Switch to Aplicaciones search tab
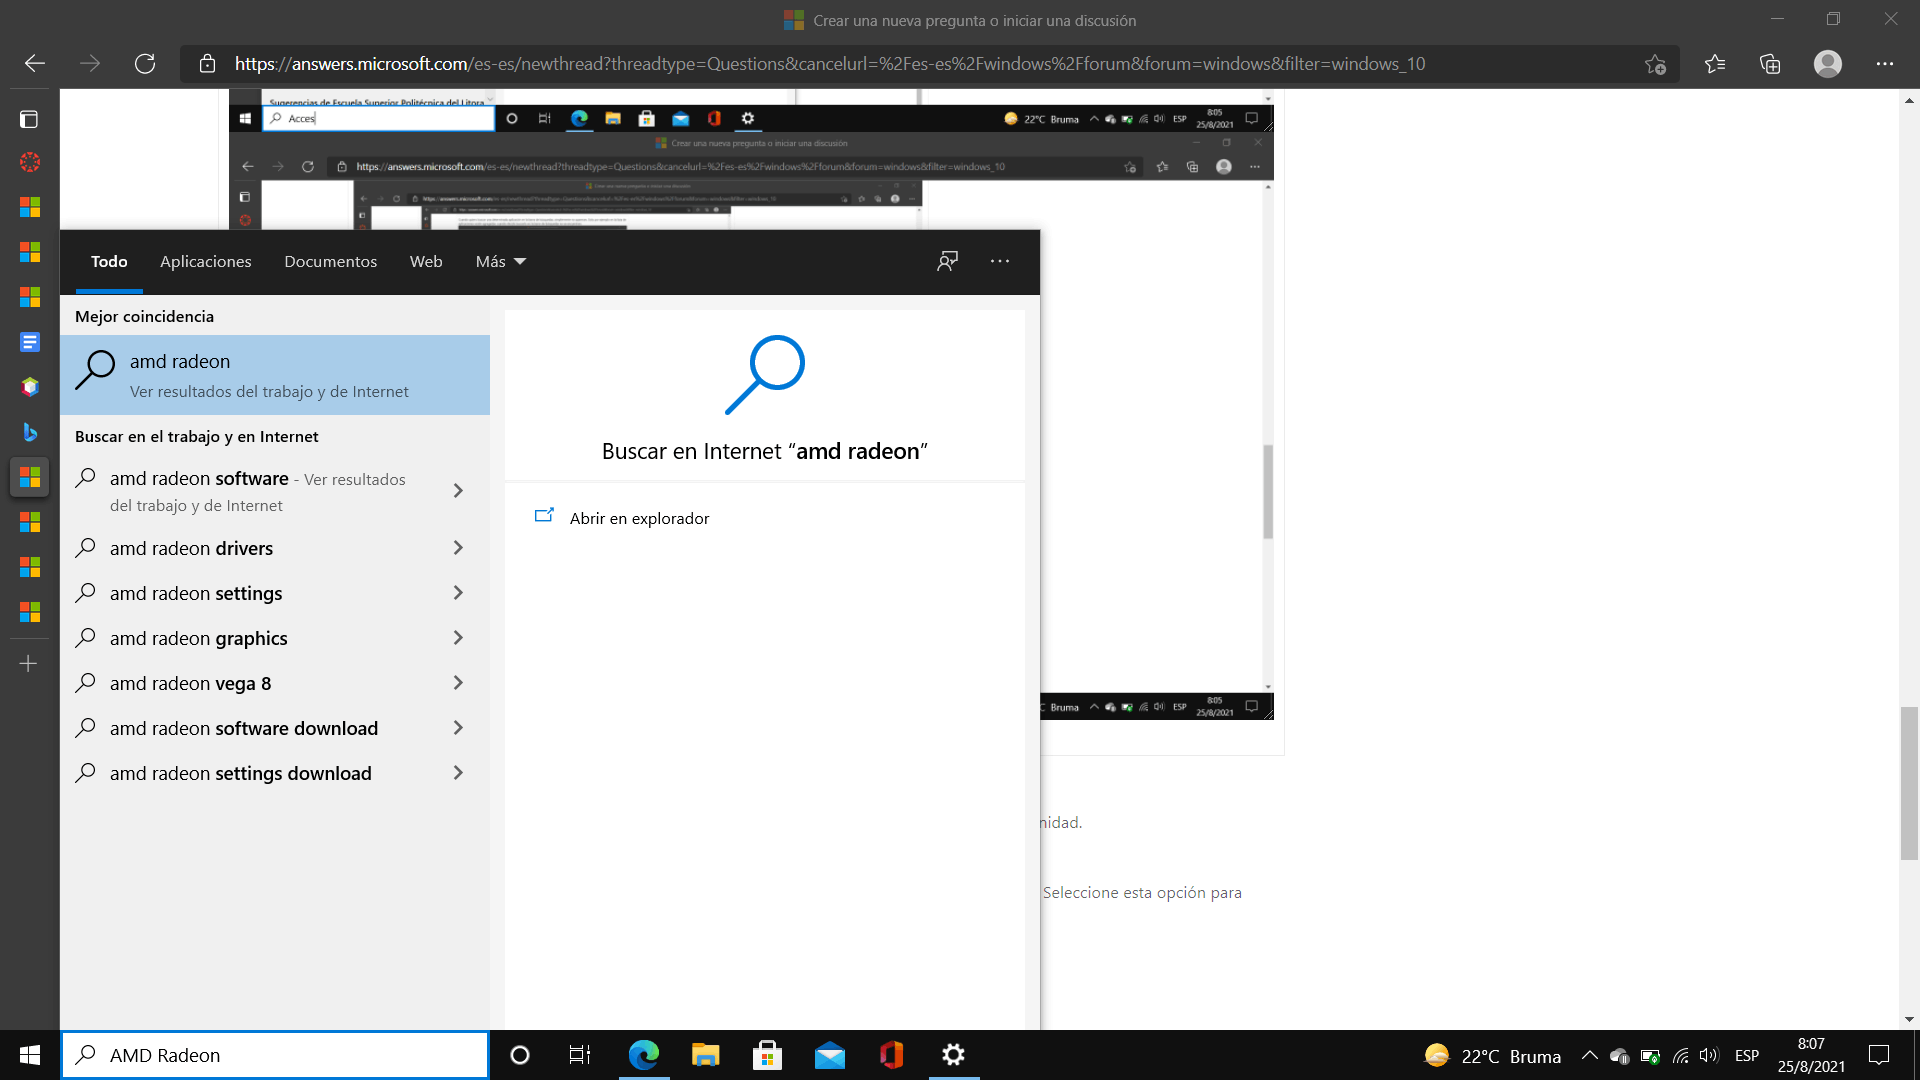Screen dimensions: 1920x1080 [x=205, y=261]
